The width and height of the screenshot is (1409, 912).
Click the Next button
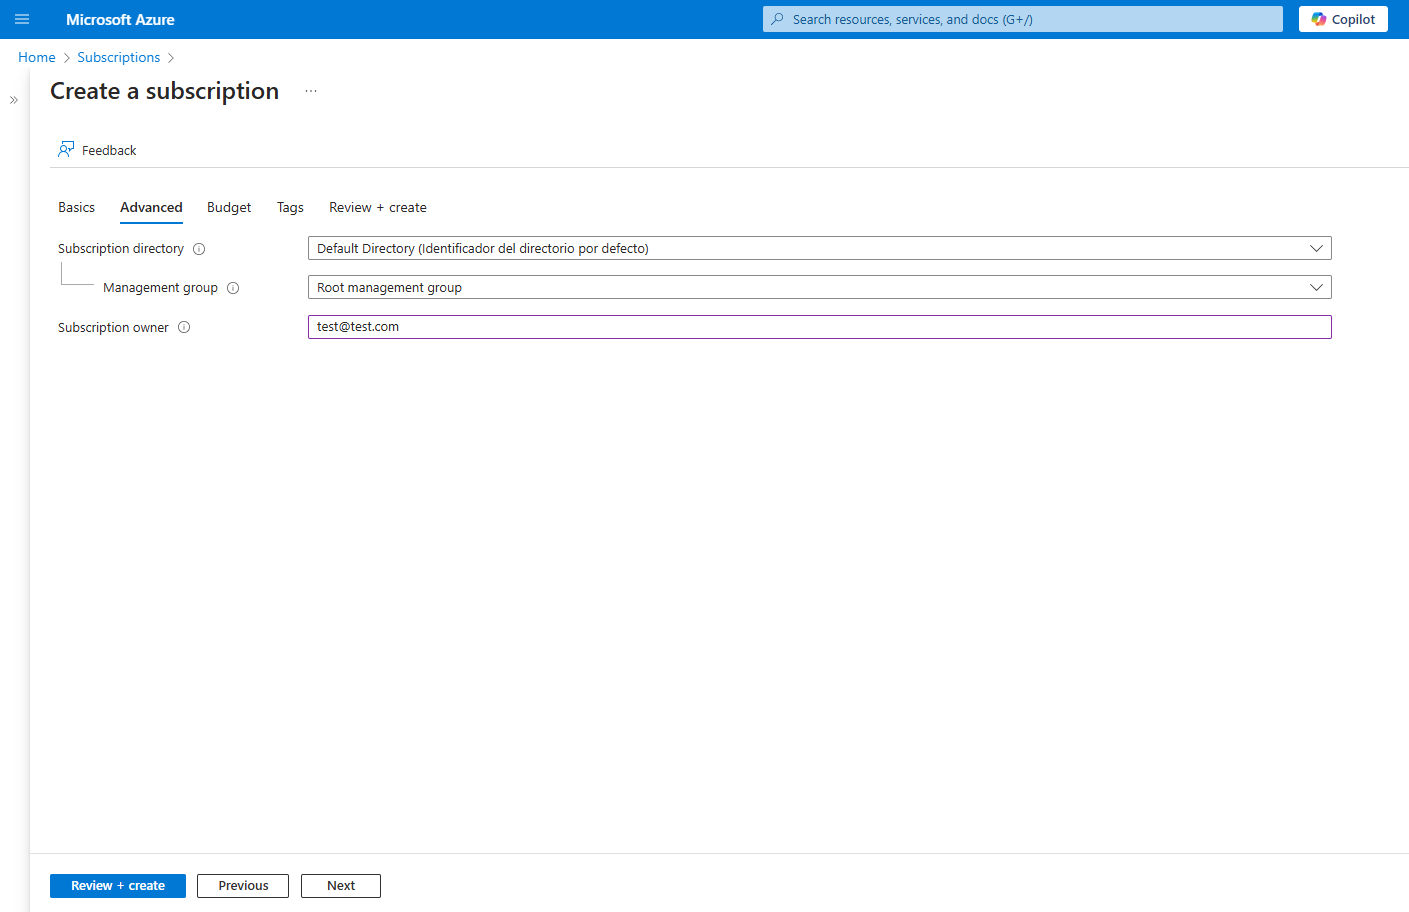[341, 886]
